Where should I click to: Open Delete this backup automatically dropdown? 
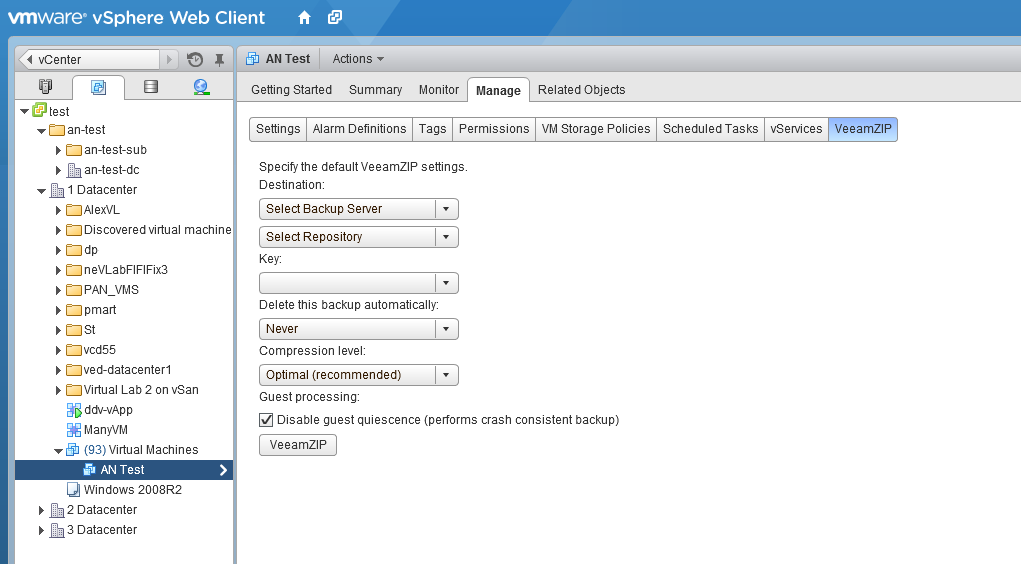[359, 329]
